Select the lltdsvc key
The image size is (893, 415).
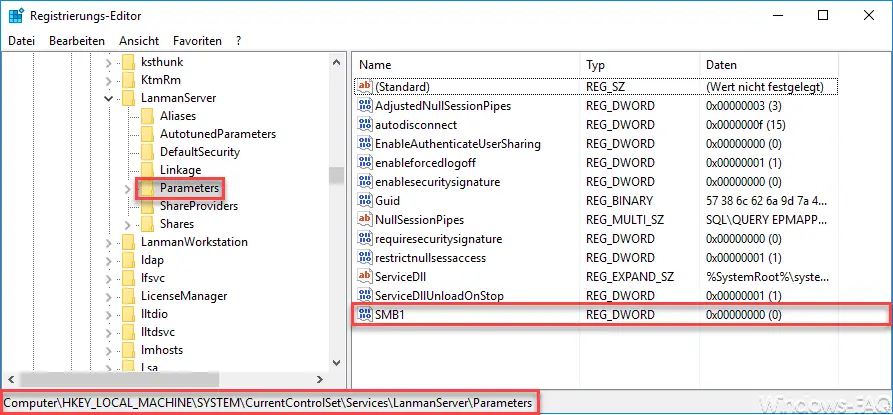[x=158, y=332]
